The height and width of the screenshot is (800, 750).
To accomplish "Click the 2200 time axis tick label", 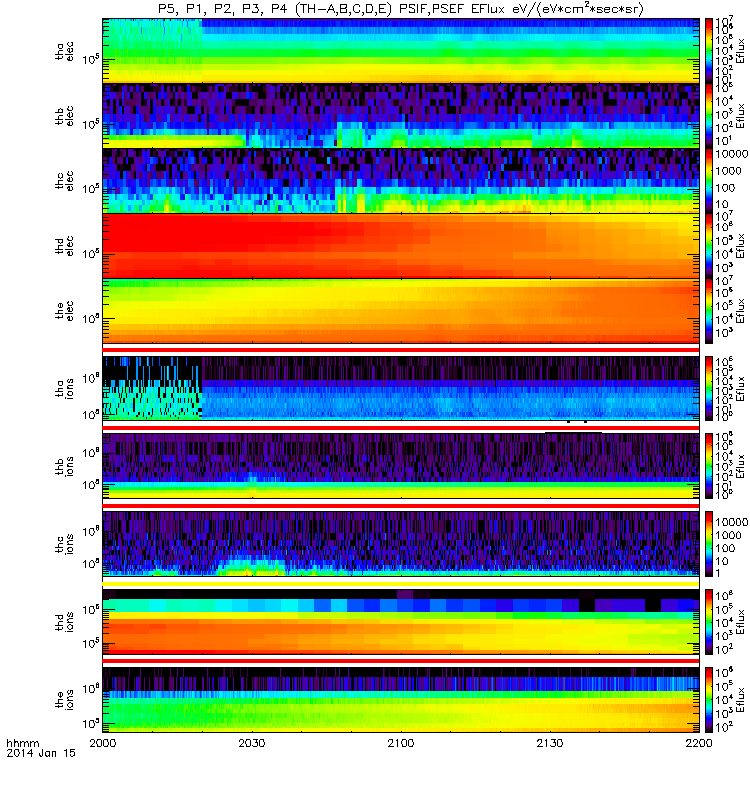I will [699, 743].
